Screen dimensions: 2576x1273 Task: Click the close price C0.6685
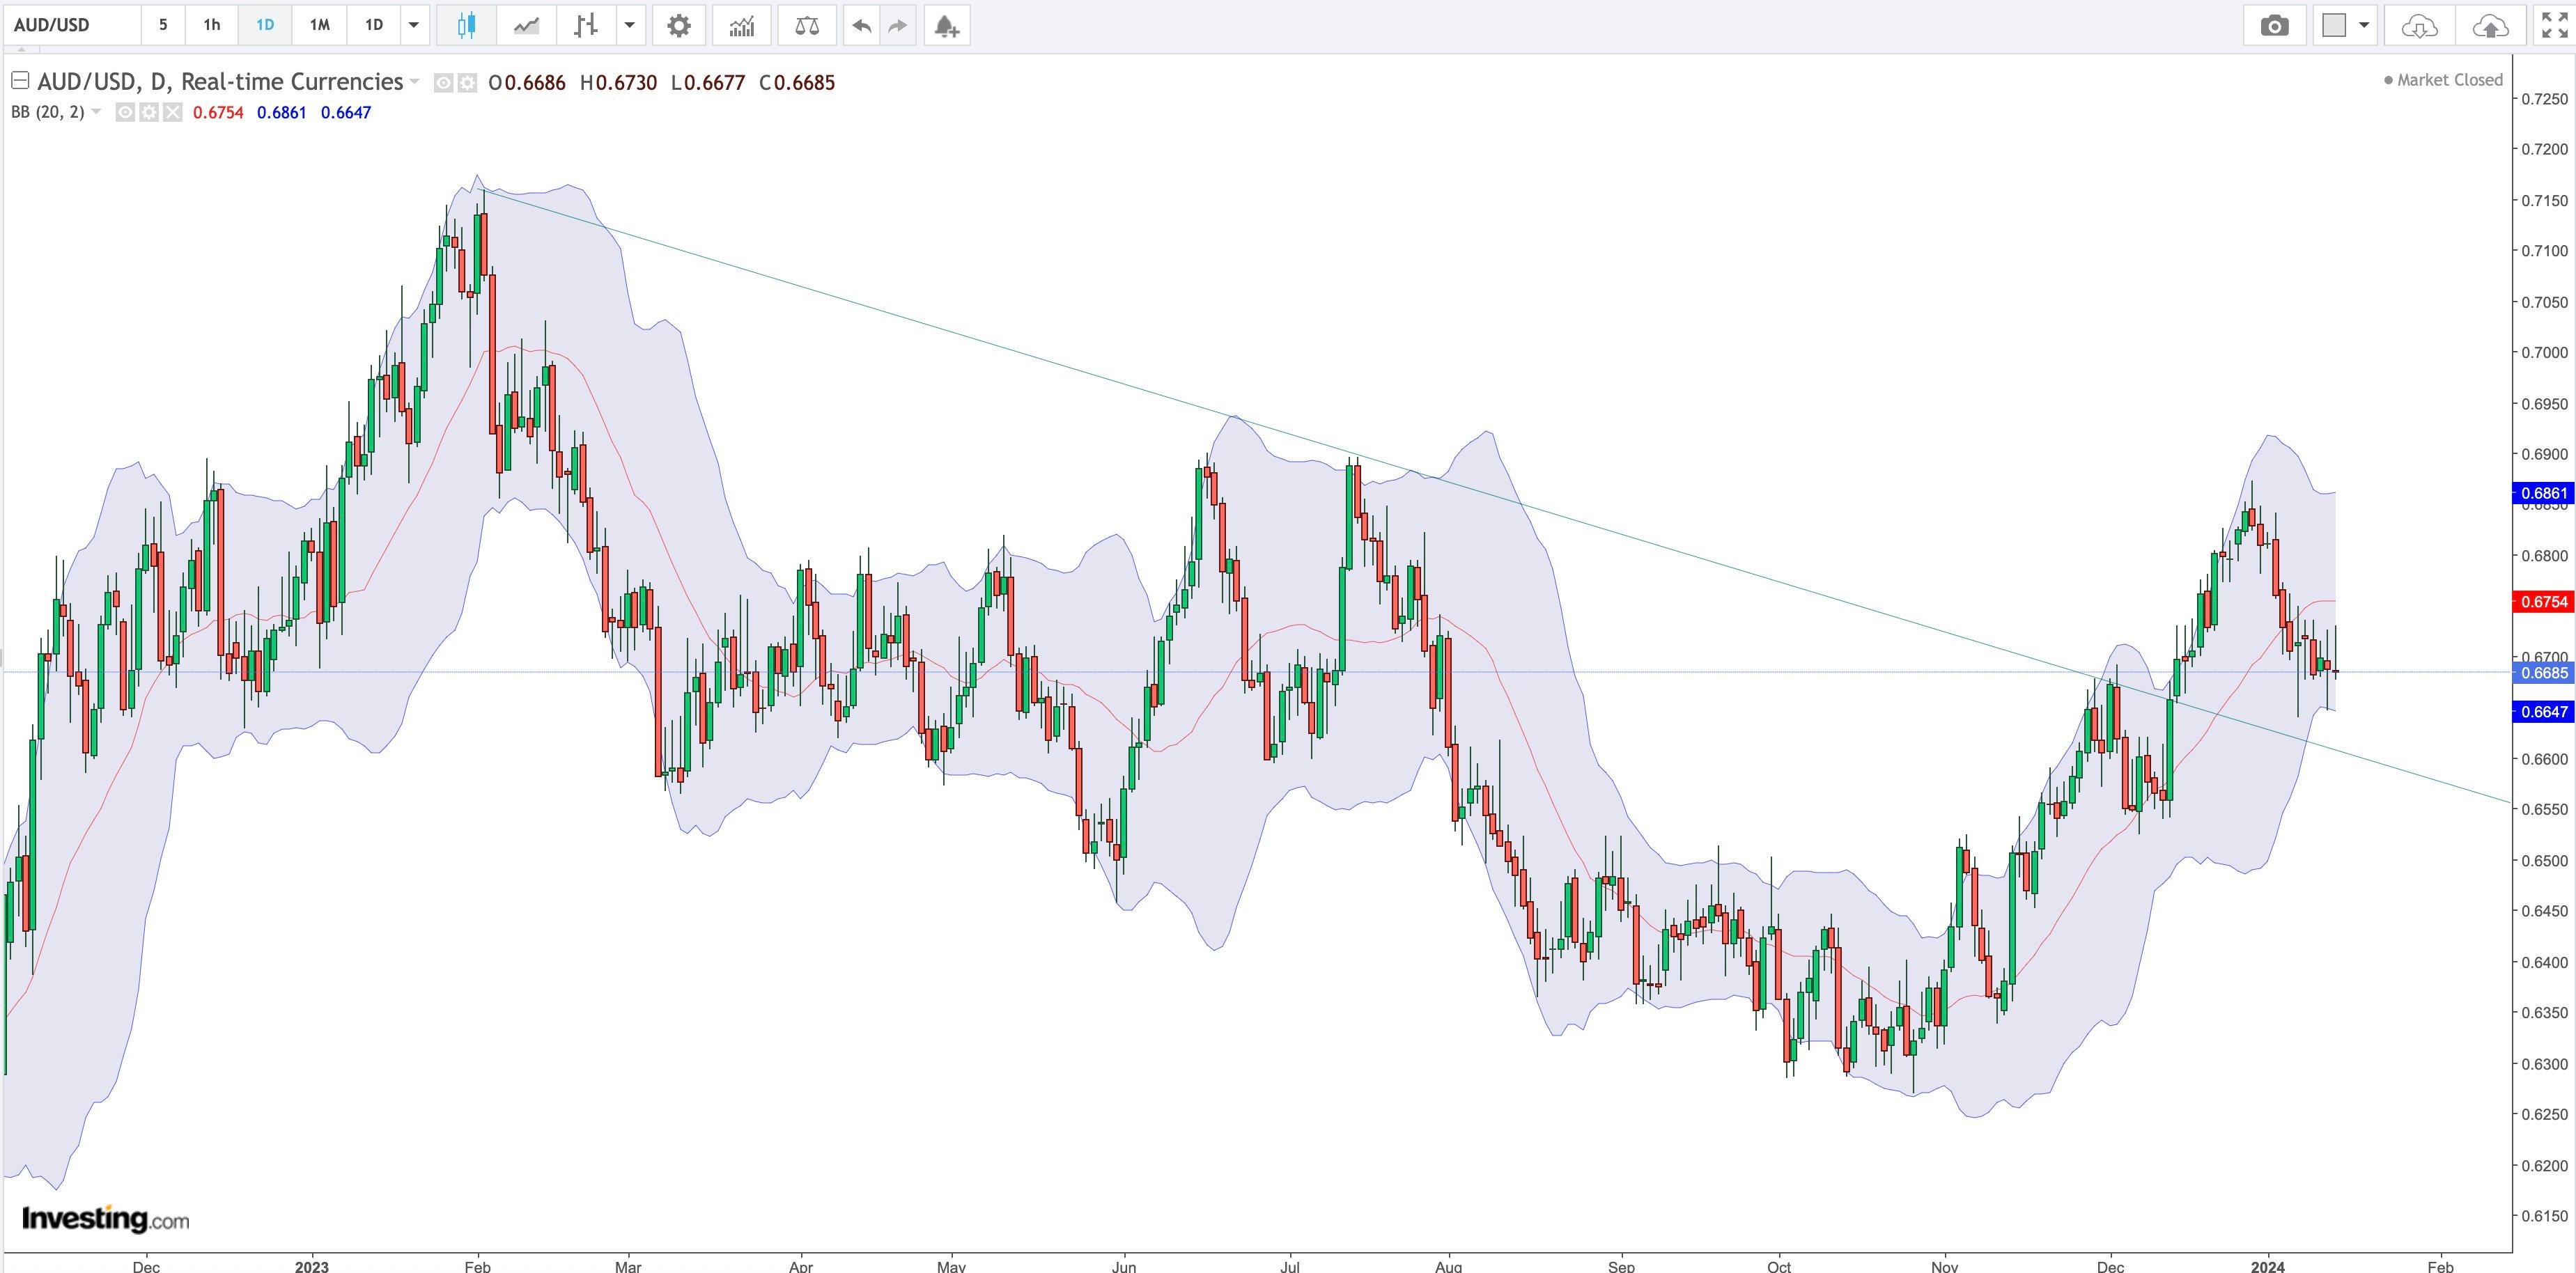tap(797, 83)
